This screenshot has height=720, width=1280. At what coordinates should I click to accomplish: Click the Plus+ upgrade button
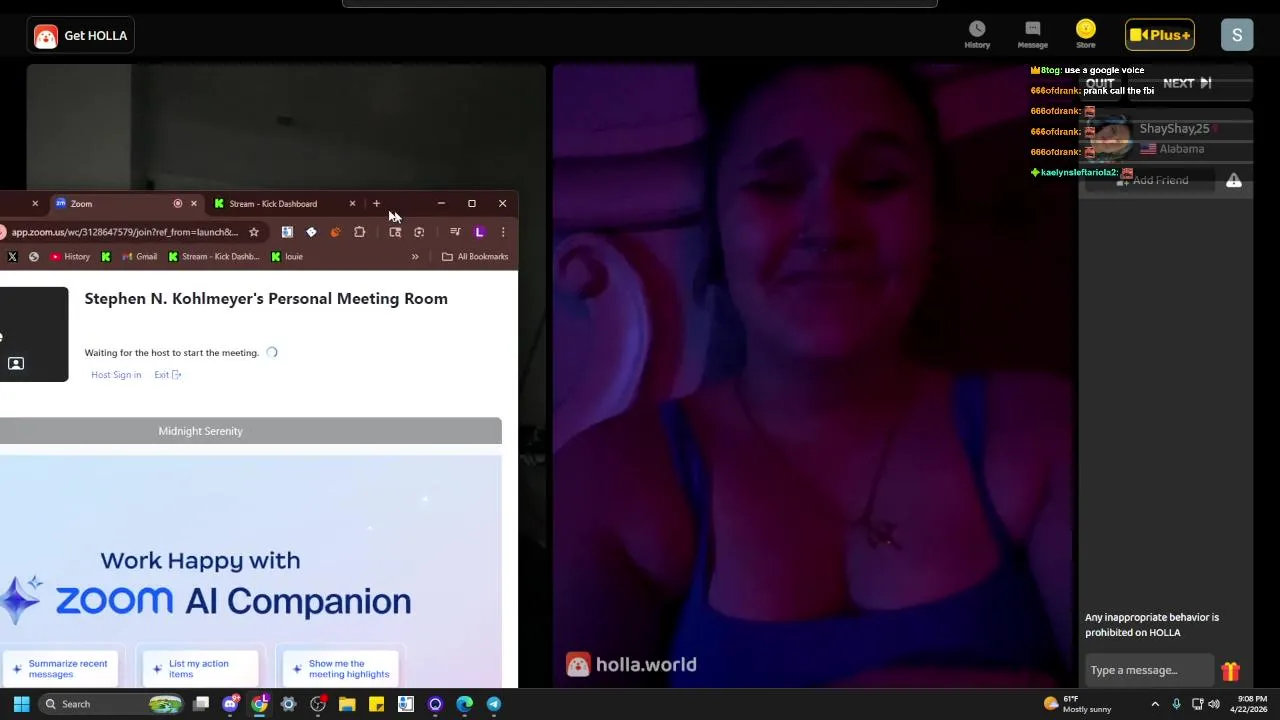[x=1160, y=35]
